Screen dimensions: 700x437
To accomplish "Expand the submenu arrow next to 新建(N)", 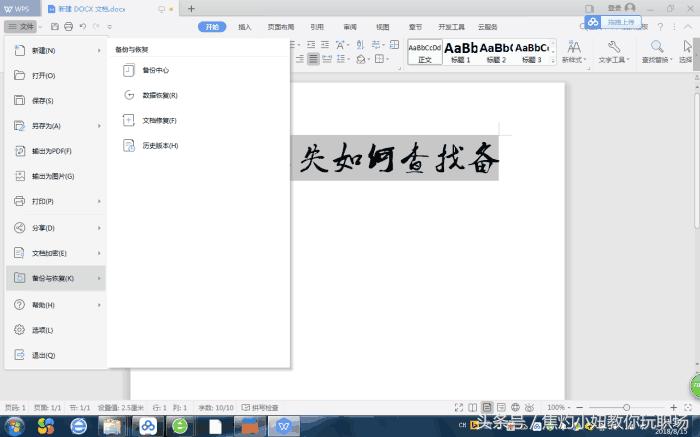I will coord(99,50).
